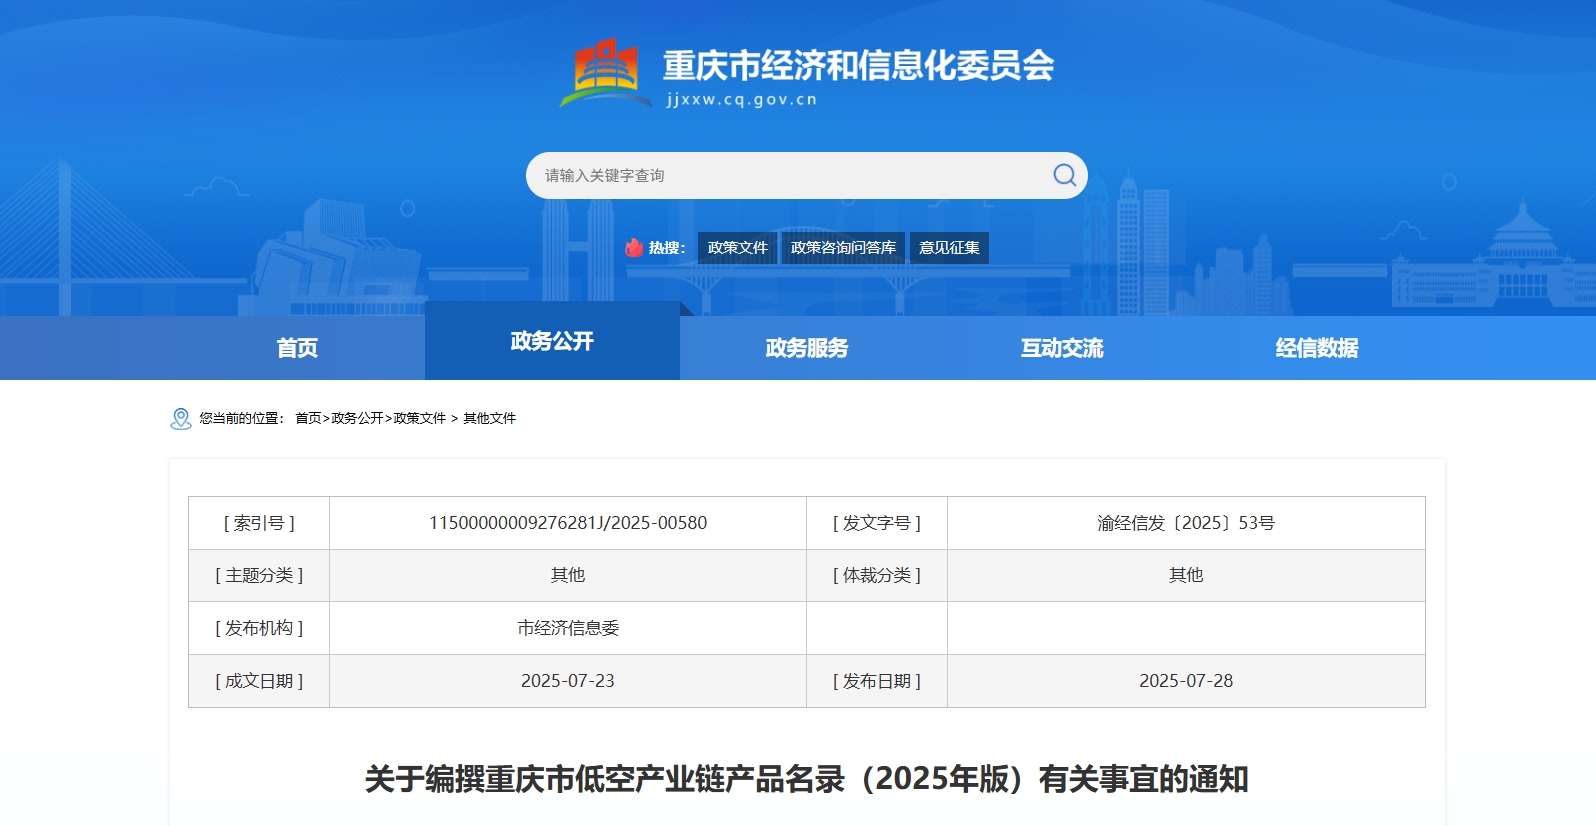Open 政策文件 in the breadcrumb trail
Screen dimensions: 1596x826
tap(420, 419)
